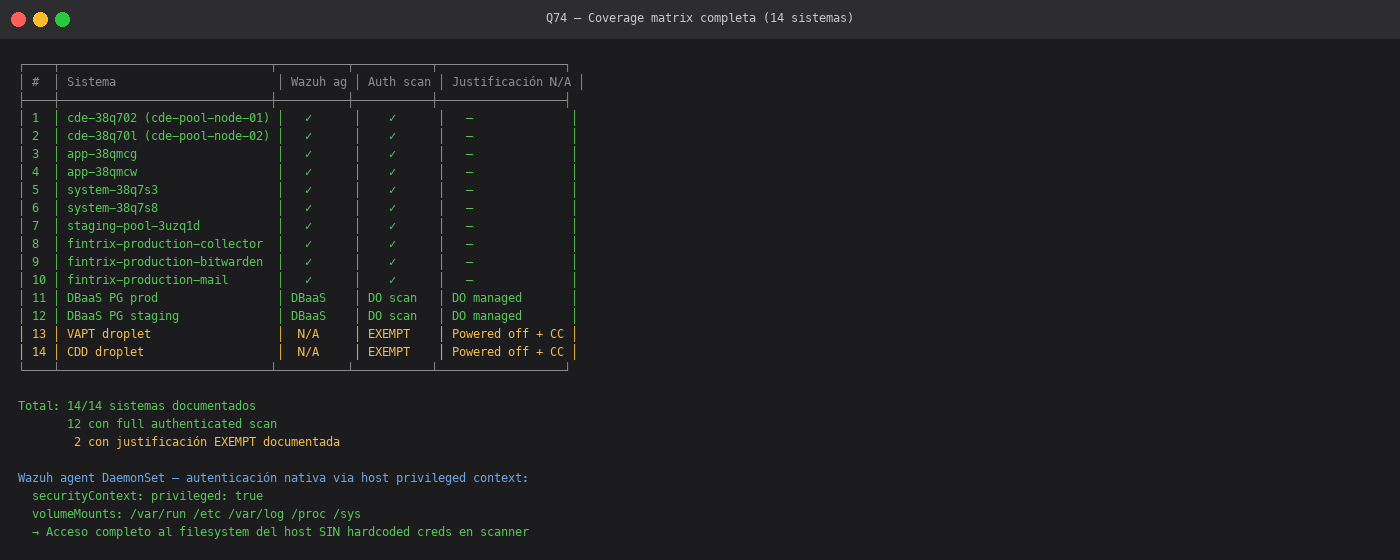Click '12 con full authenticated scan' line
The height and width of the screenshot is (560, 1400).
(x=172, y=424)
